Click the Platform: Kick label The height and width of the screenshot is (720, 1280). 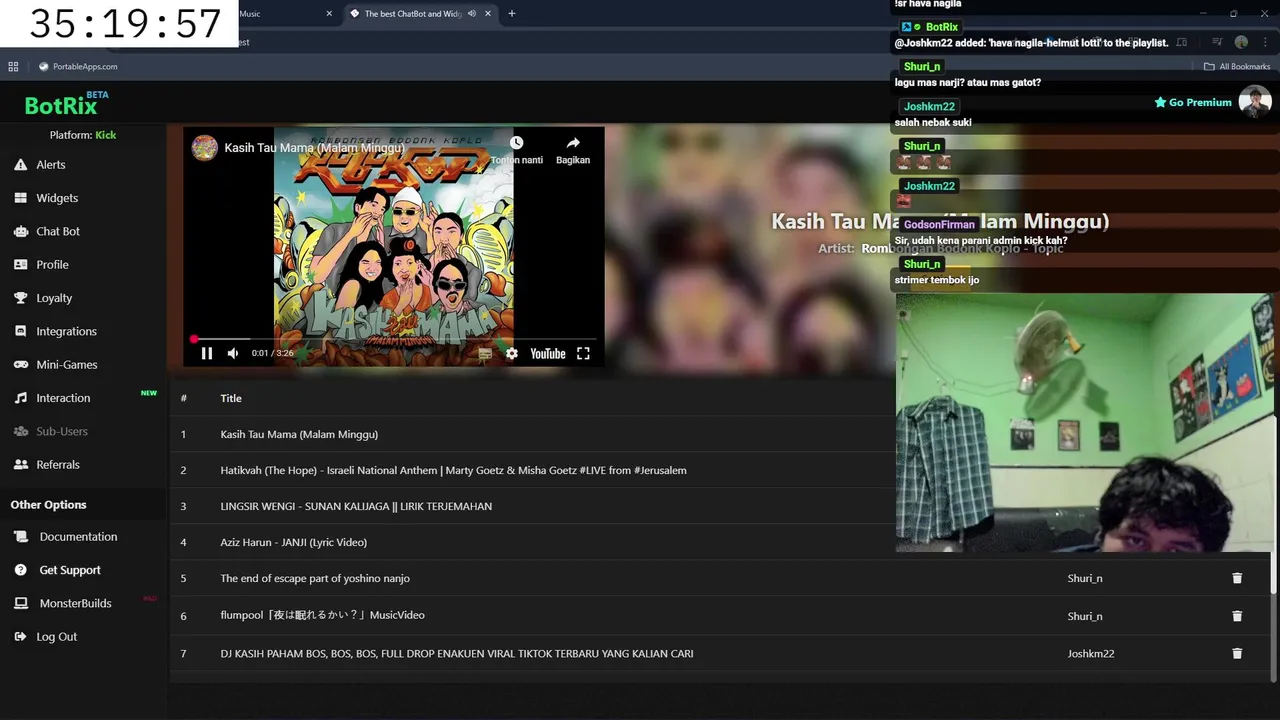[x=83, y=135]
